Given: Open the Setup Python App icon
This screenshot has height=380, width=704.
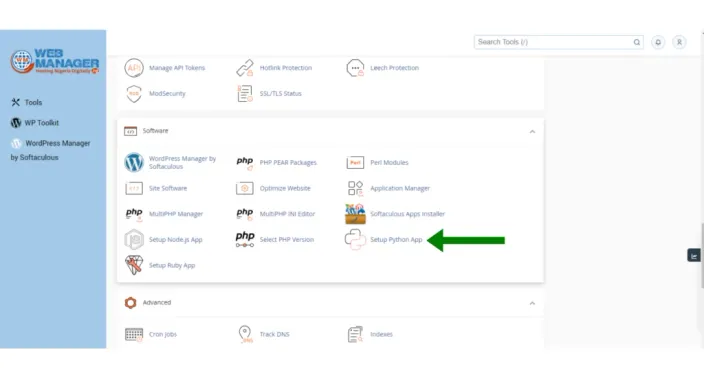Looking at the screenshot, I should (x=355, y=239).
